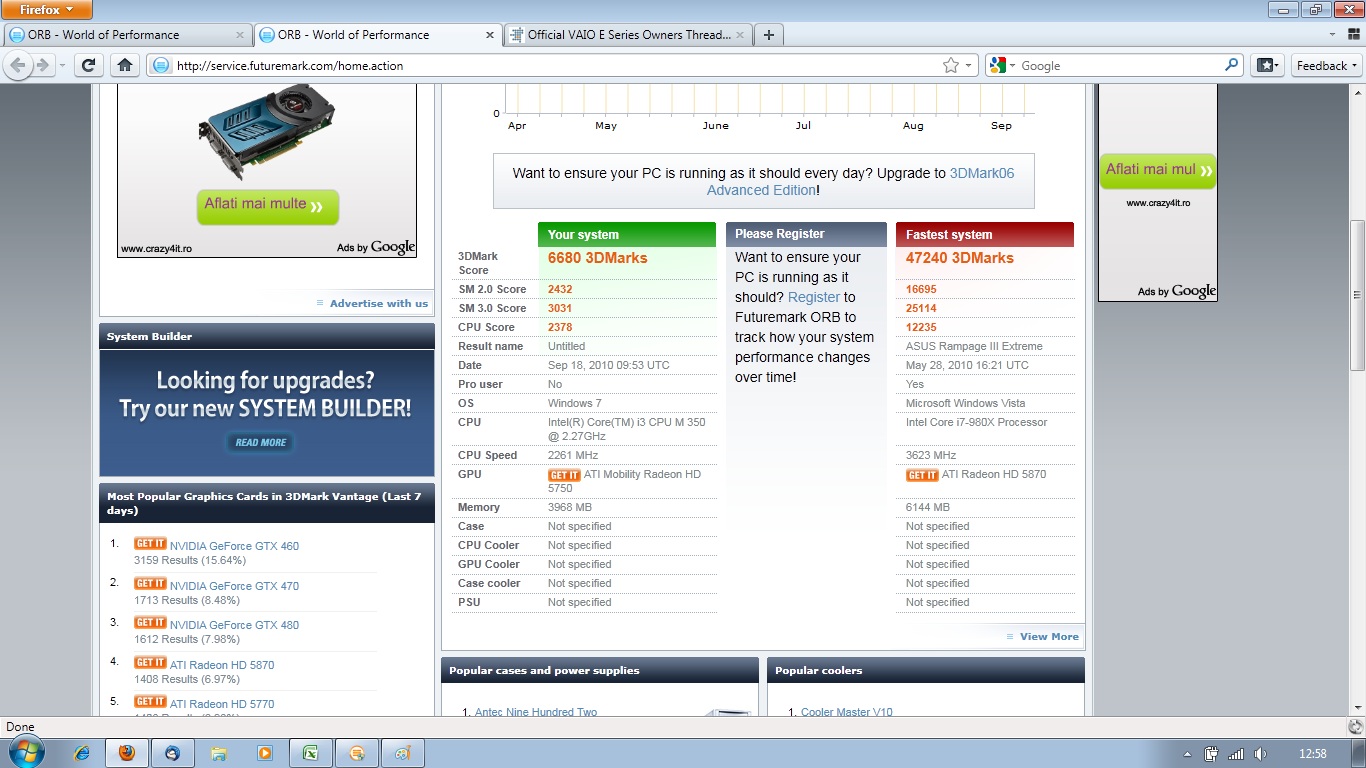Viewport: 1366px width, 768px height.
Task: Click GET IT badge next to GeForce GTX 460
Action: (150, 544)
